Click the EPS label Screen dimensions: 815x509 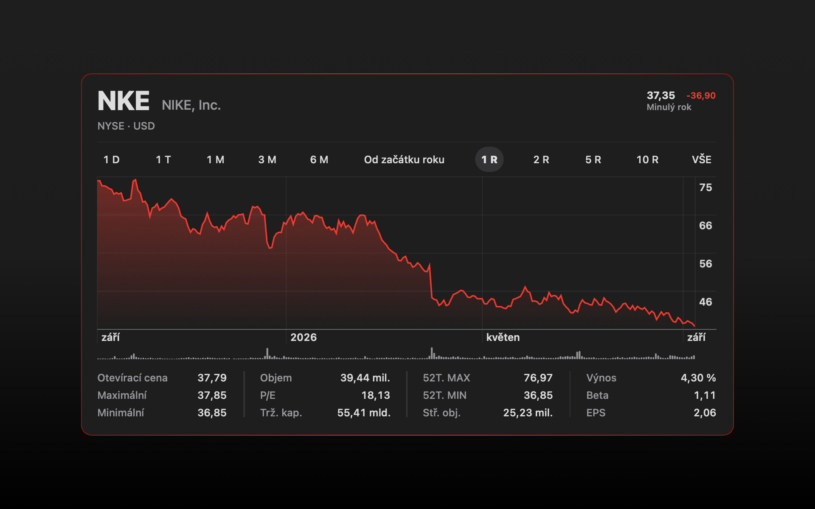(596, 413)
